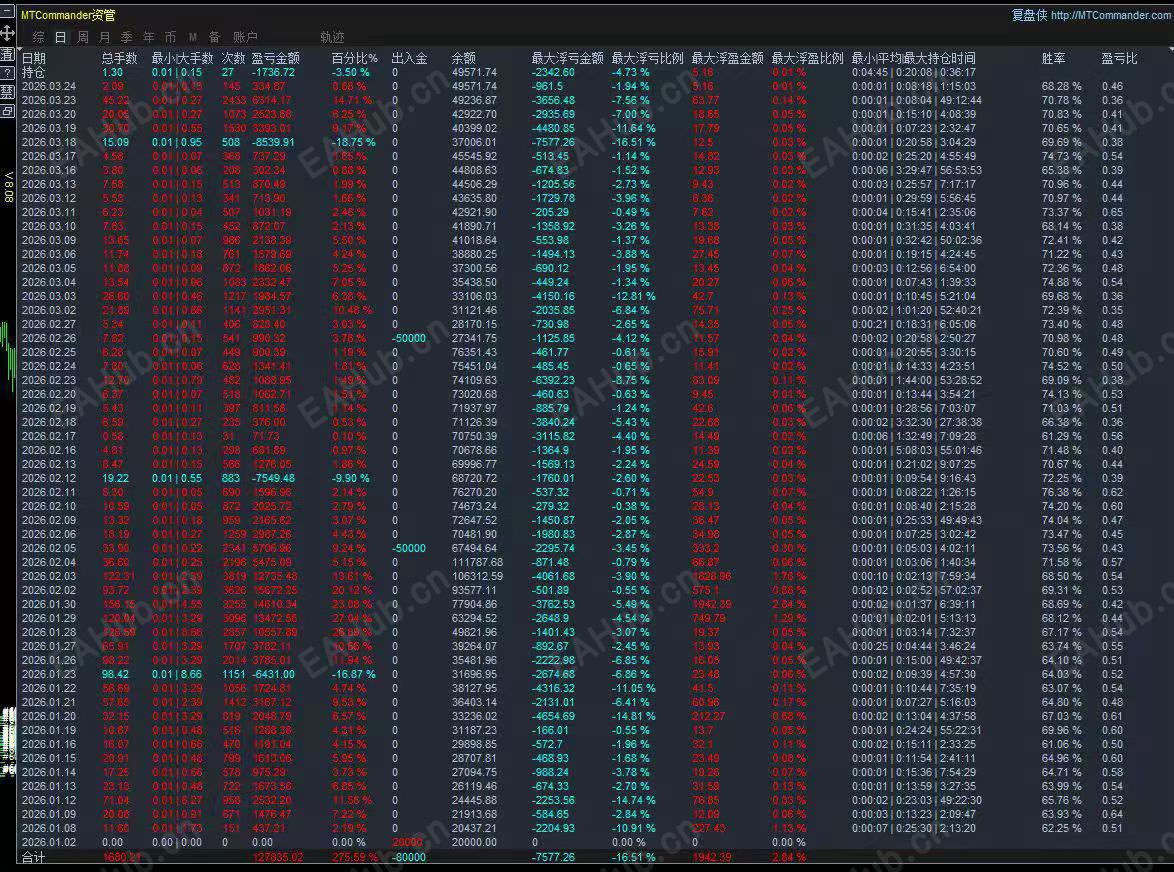This screenshot has height=872, width=1174.
Task: Click the 最大浮盈比例 column header
Action: tap(807, 58)
